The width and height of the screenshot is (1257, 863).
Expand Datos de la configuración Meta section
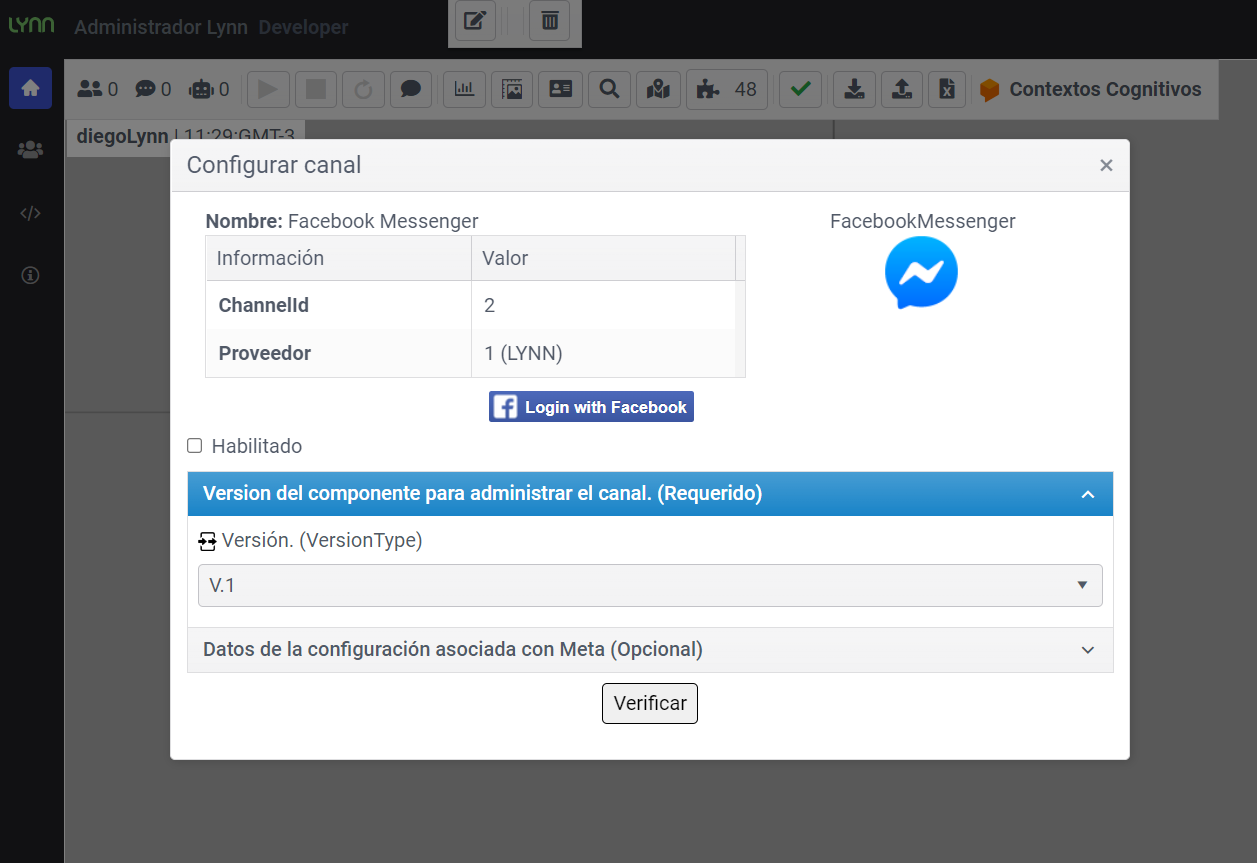(650, 650)
